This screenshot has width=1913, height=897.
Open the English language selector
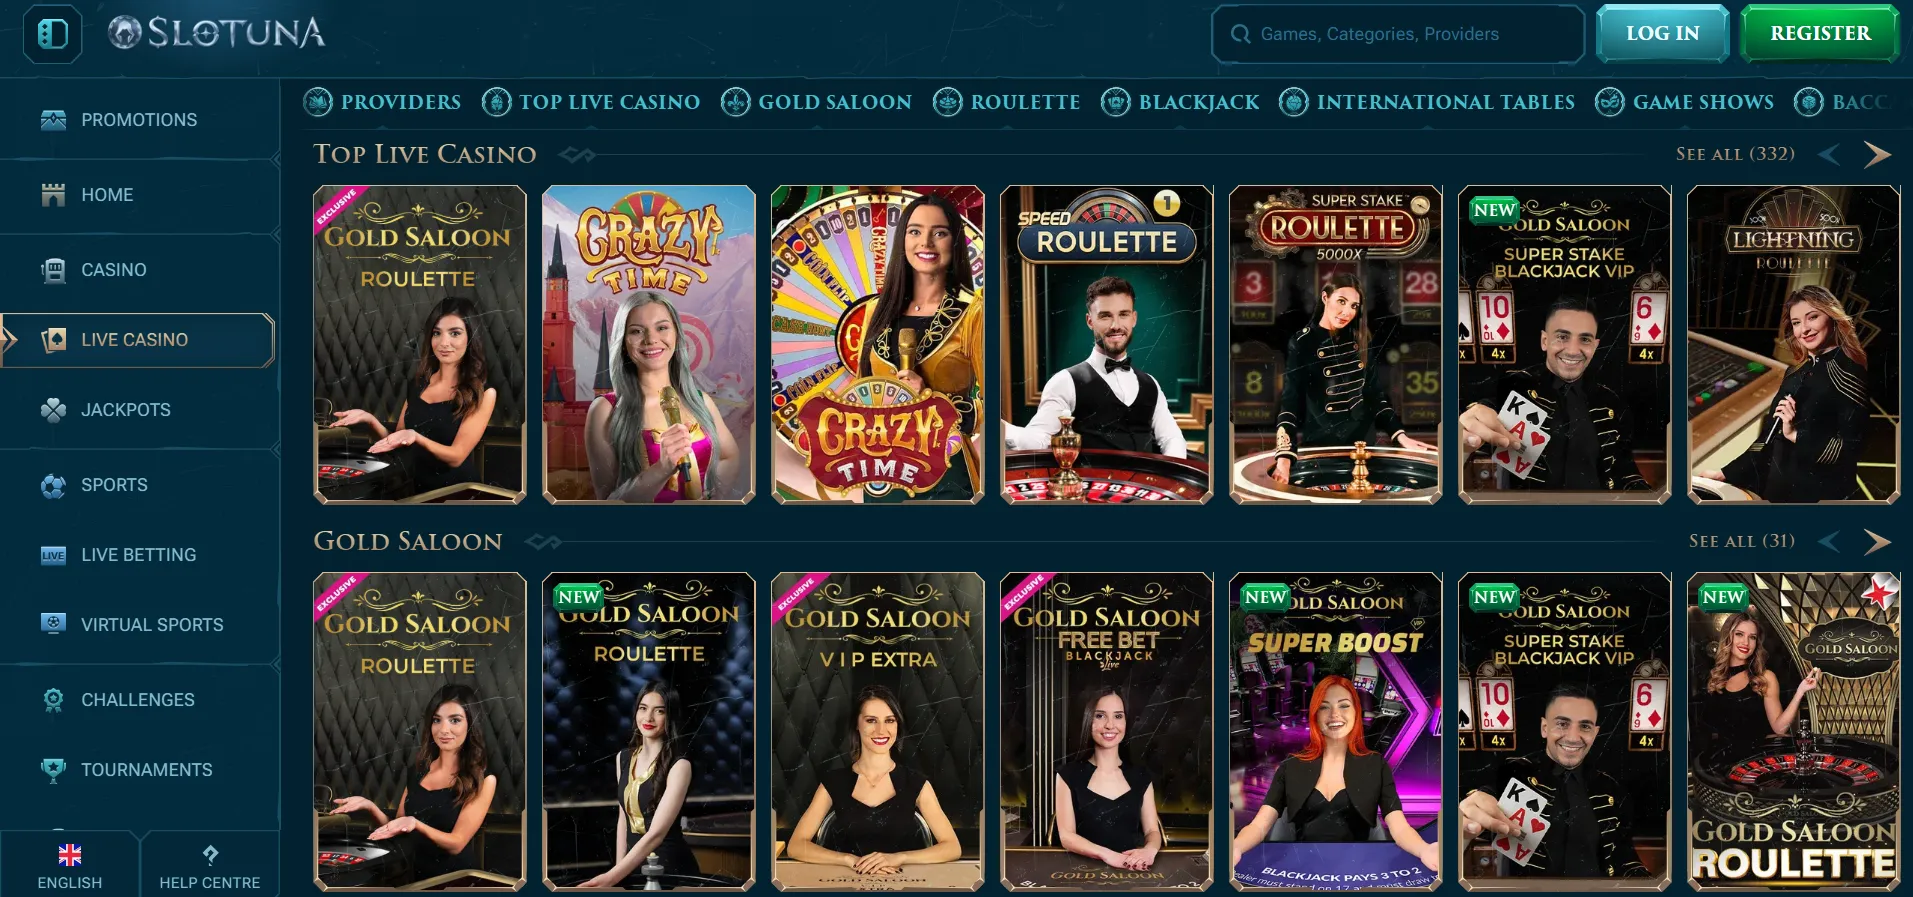click(x=70, y=865)
